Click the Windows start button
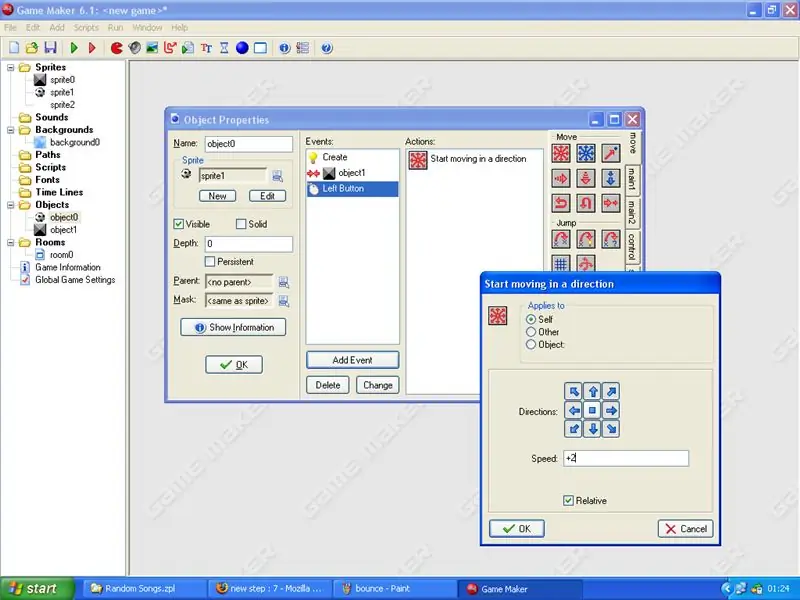Image resolution: width=800 pixels, height=600 pixels. point(37,589)
